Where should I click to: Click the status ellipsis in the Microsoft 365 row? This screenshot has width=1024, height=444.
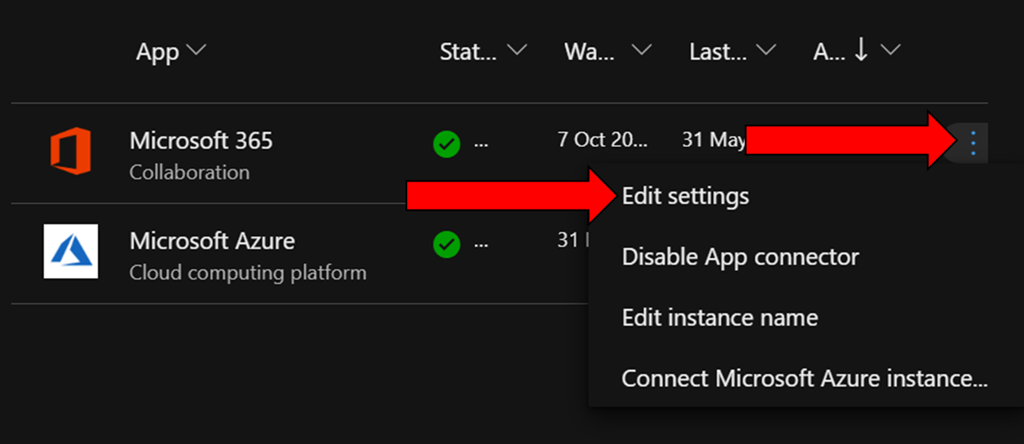(481, 144)
